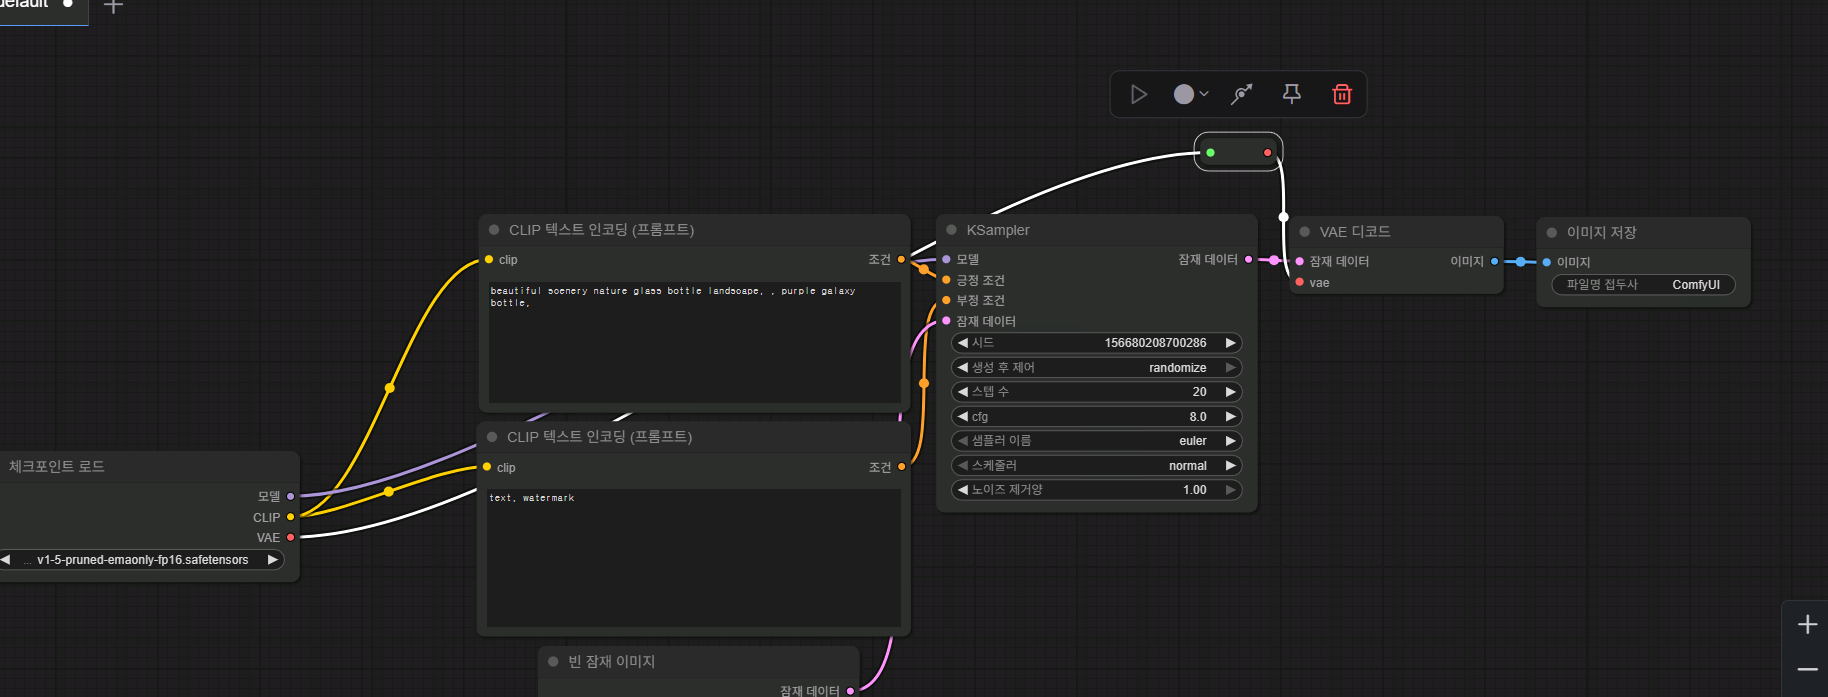Decrease the cfg value with left arrow
Screen dimensions: 1828x697
point(962,417)
